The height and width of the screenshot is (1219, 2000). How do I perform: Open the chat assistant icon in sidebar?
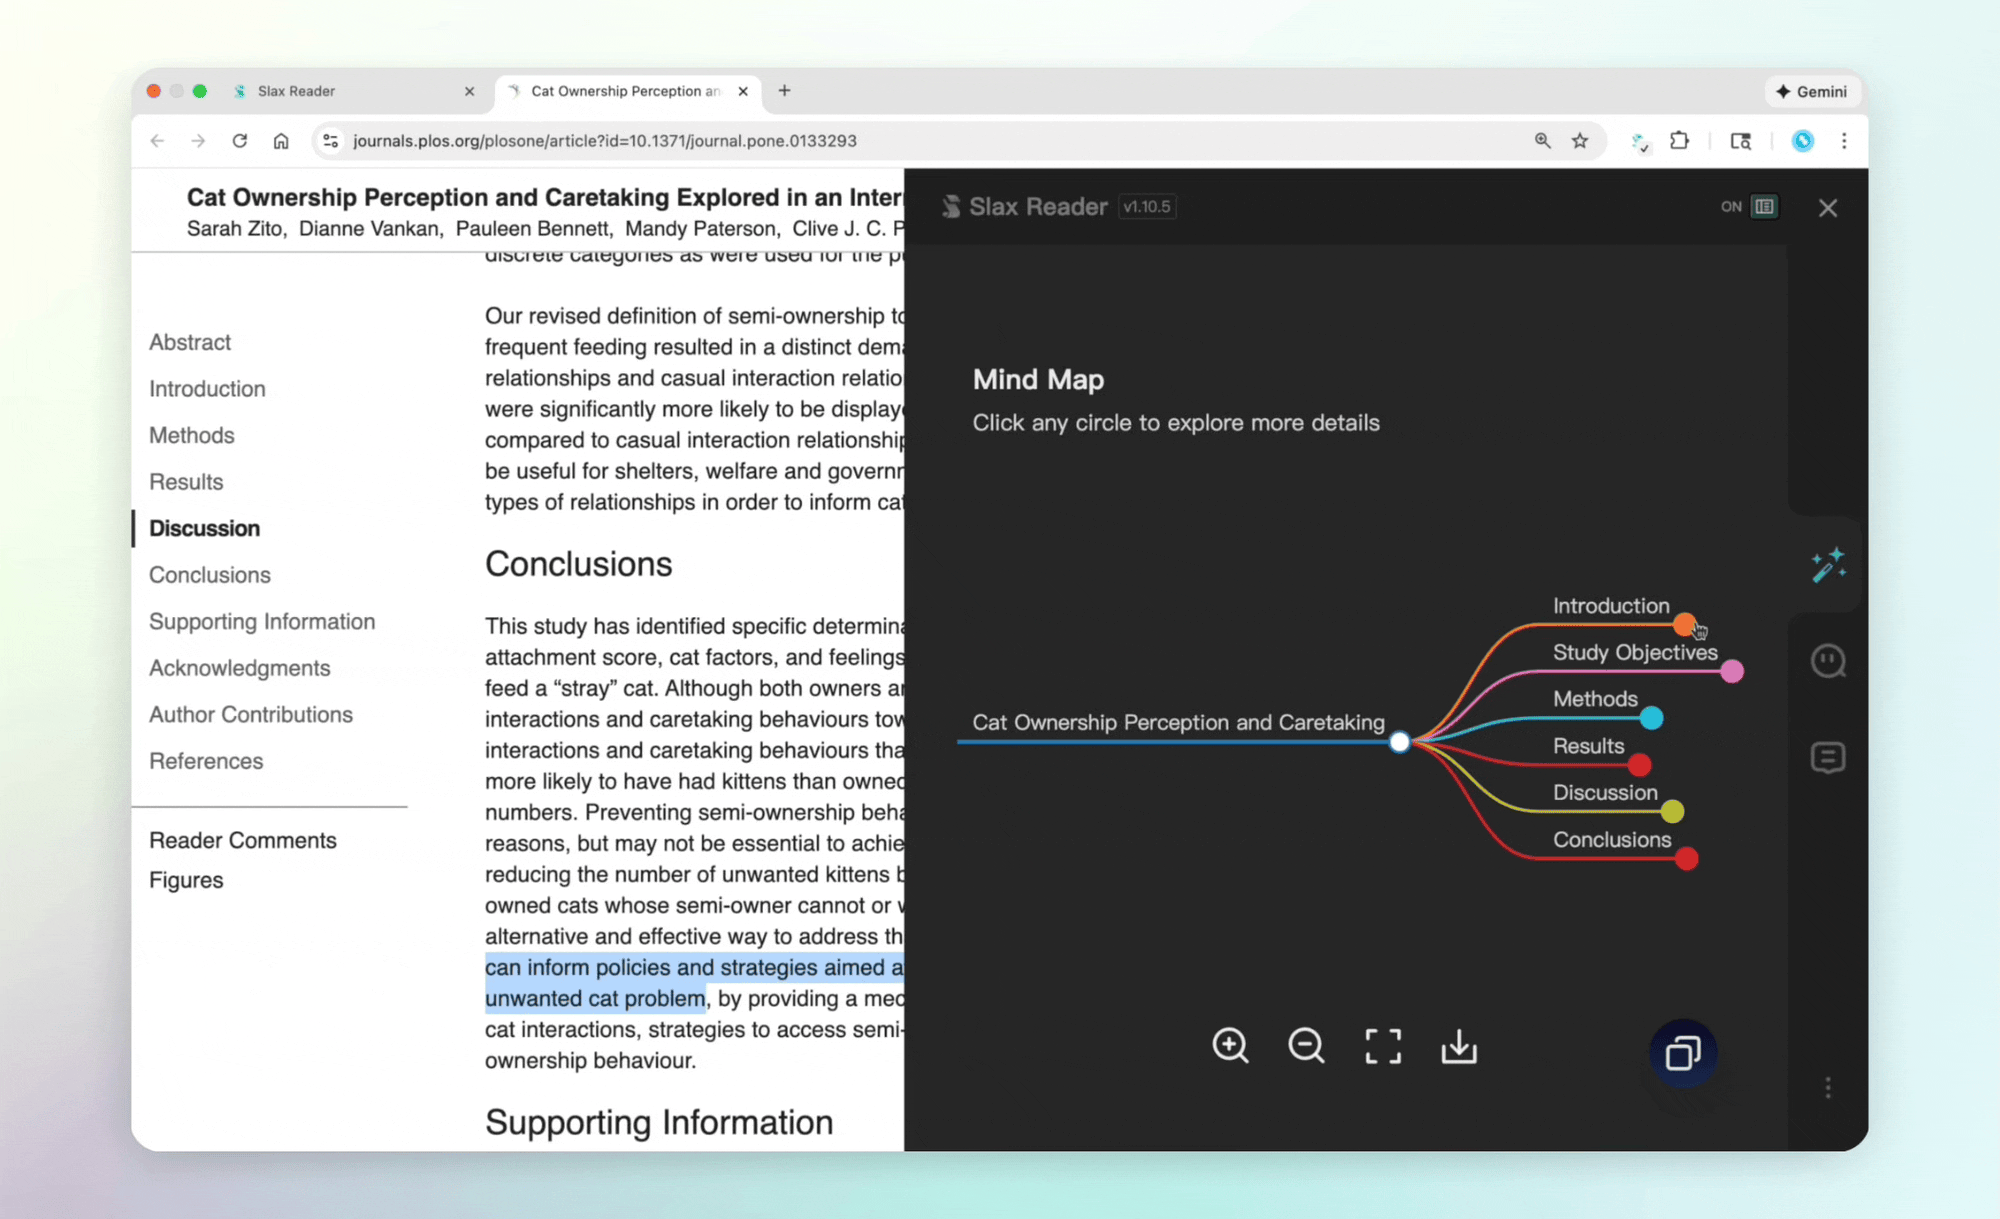pos(1828,660)
